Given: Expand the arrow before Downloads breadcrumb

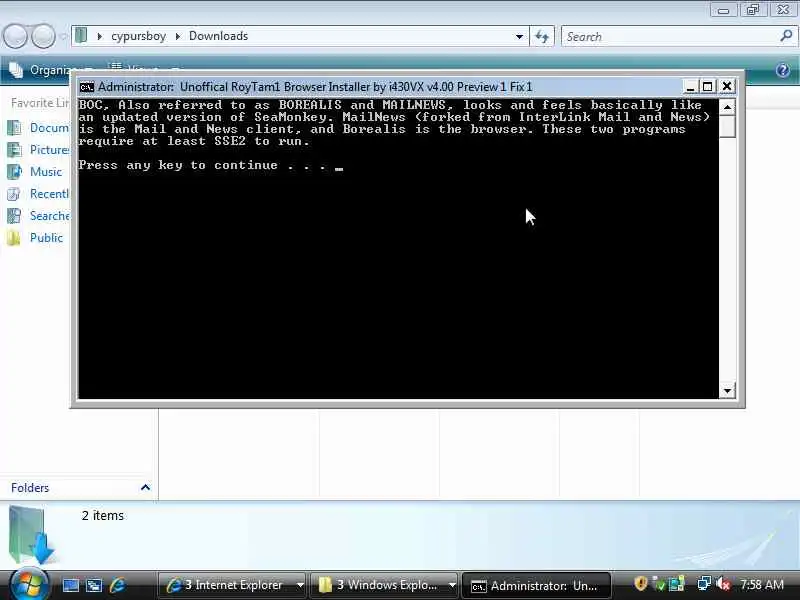Looking at the screenshot, I should 178,36.
